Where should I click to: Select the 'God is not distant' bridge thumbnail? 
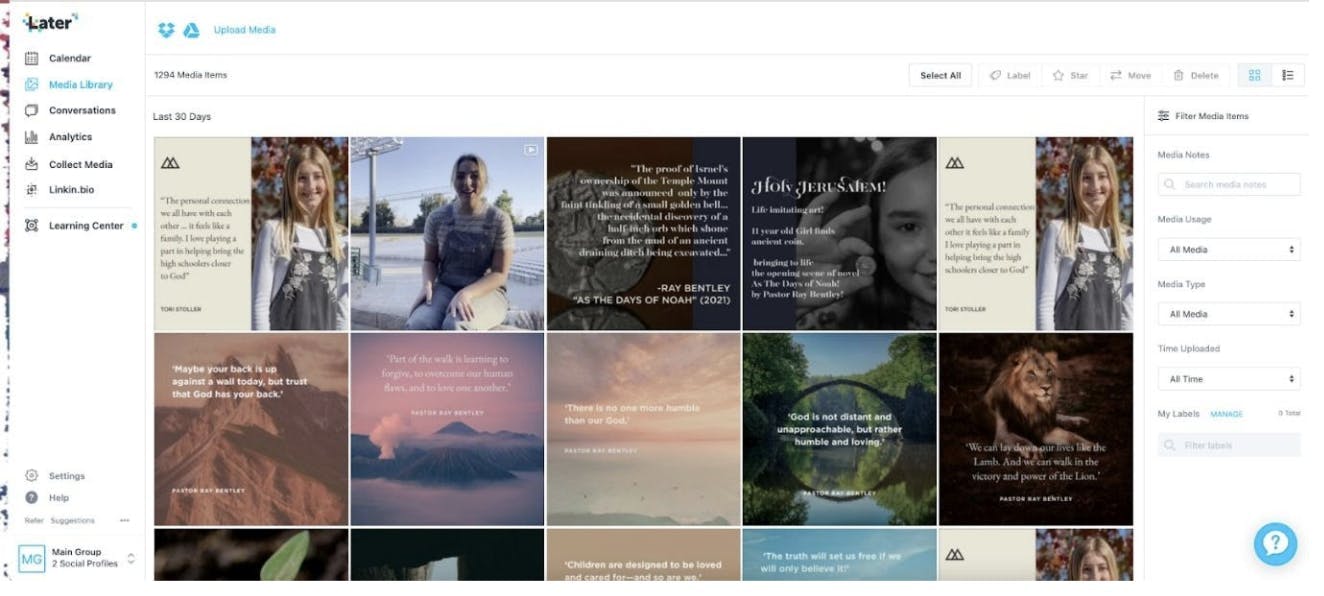(839, 429)
